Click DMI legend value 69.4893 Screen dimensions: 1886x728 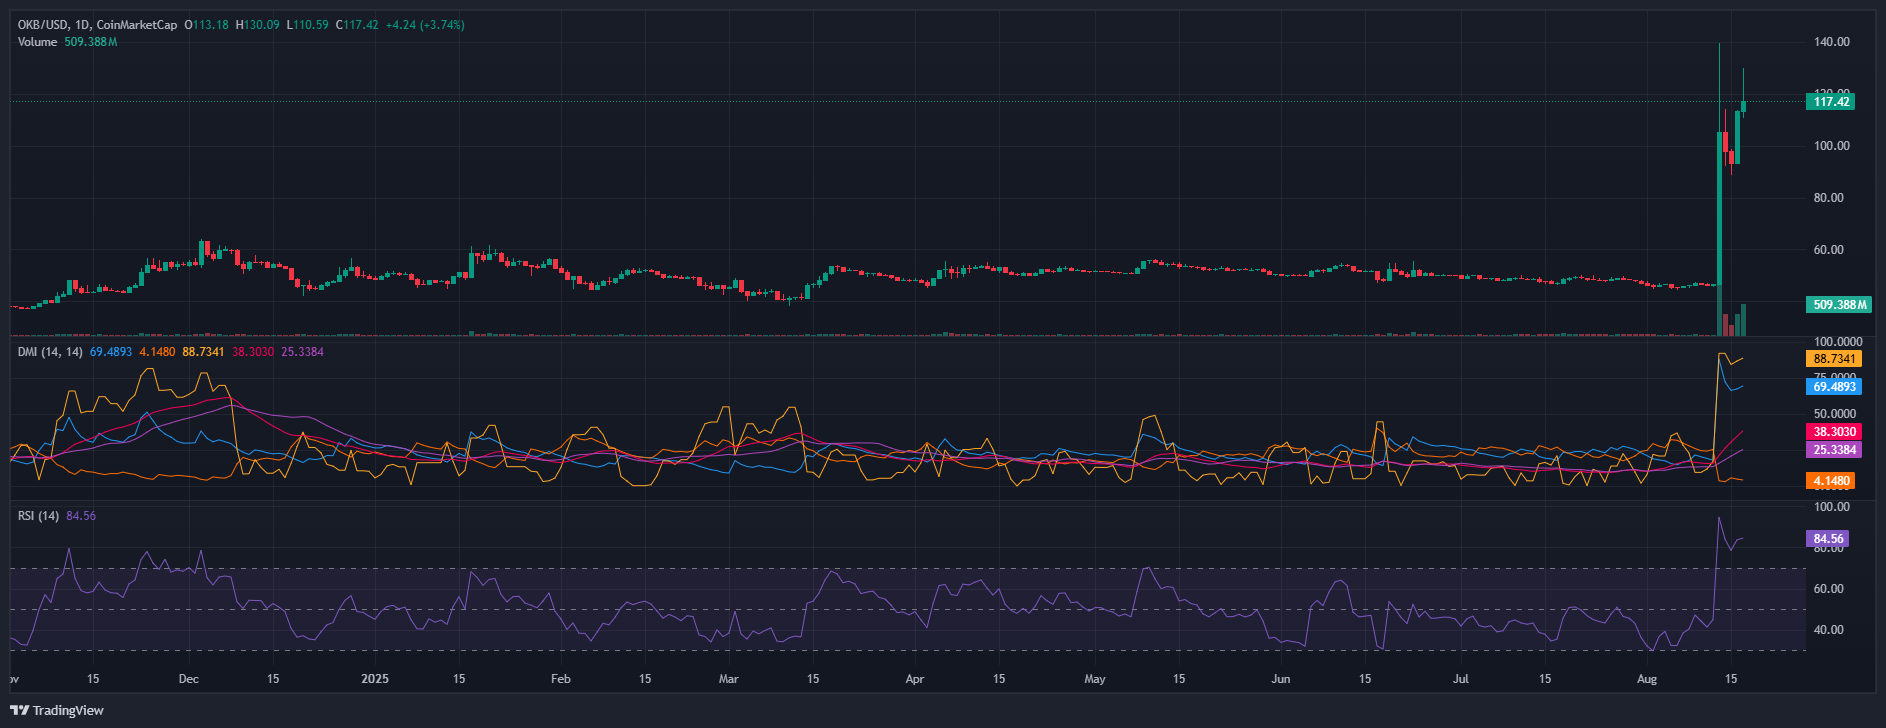(x=111, y=352)
